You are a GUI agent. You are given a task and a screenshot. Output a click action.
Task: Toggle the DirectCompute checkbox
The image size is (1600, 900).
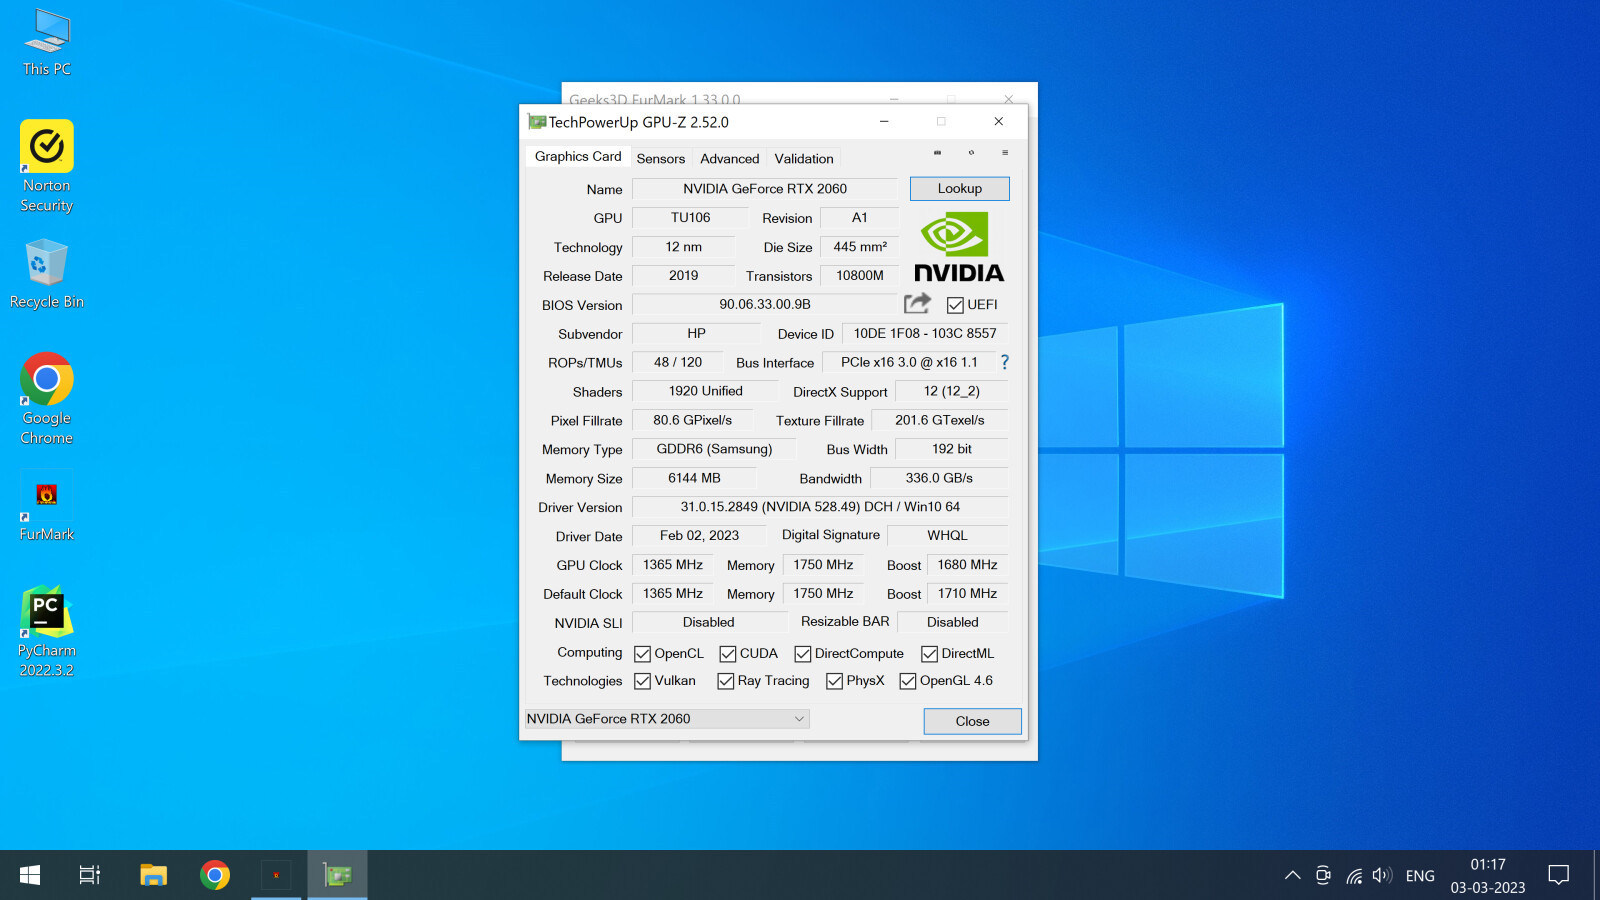[802, 654]
